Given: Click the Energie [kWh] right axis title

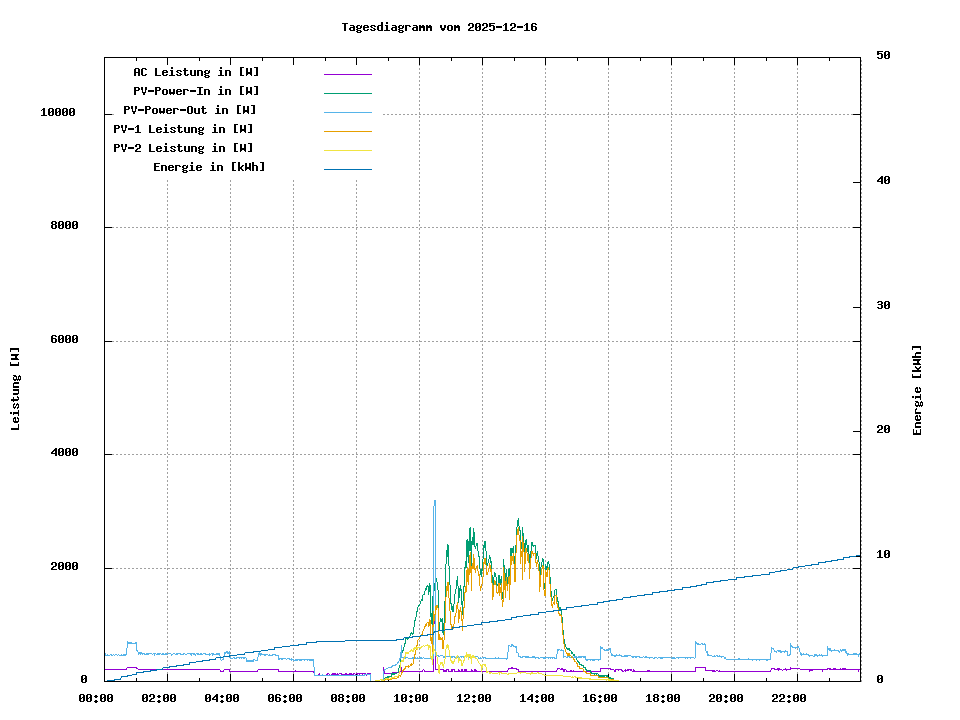Looking at the screenshot, I should (917, 390).
